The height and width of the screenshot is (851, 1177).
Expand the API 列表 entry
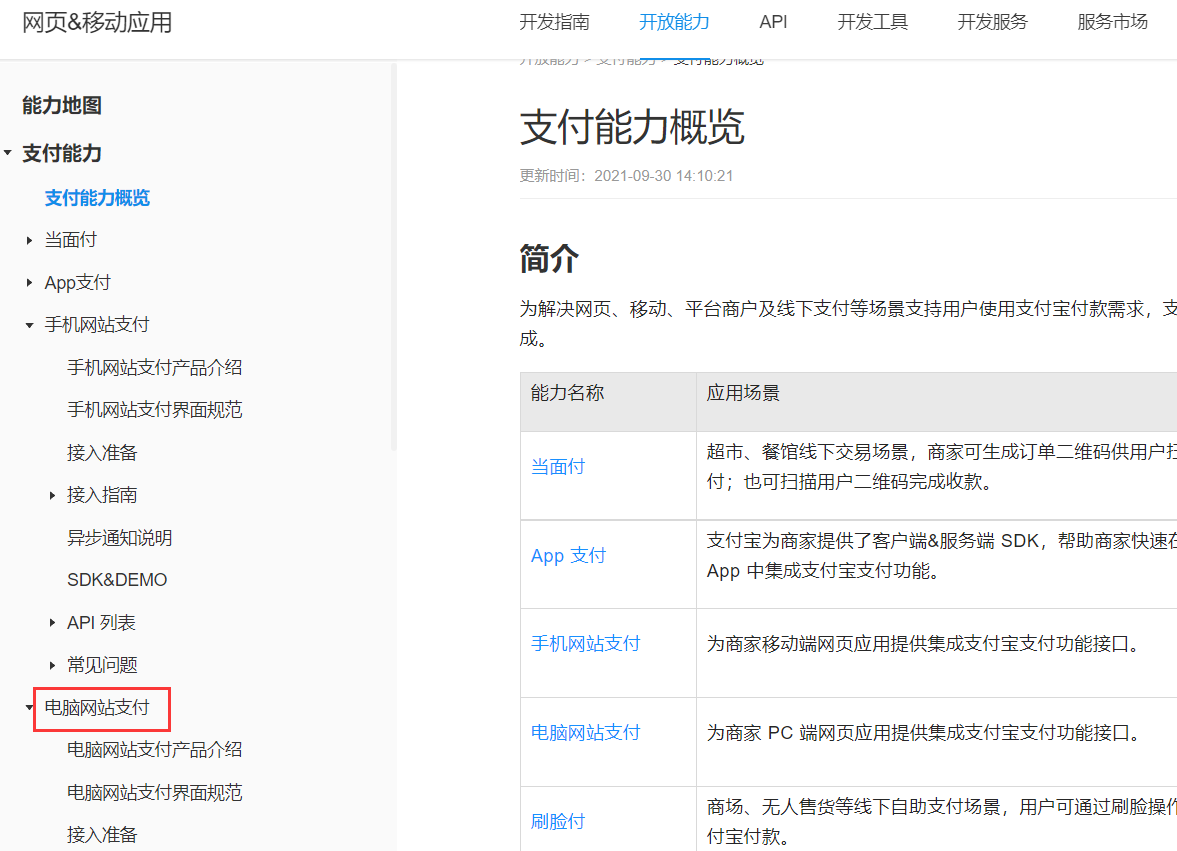pyautogui.click(x=53, y=621)
